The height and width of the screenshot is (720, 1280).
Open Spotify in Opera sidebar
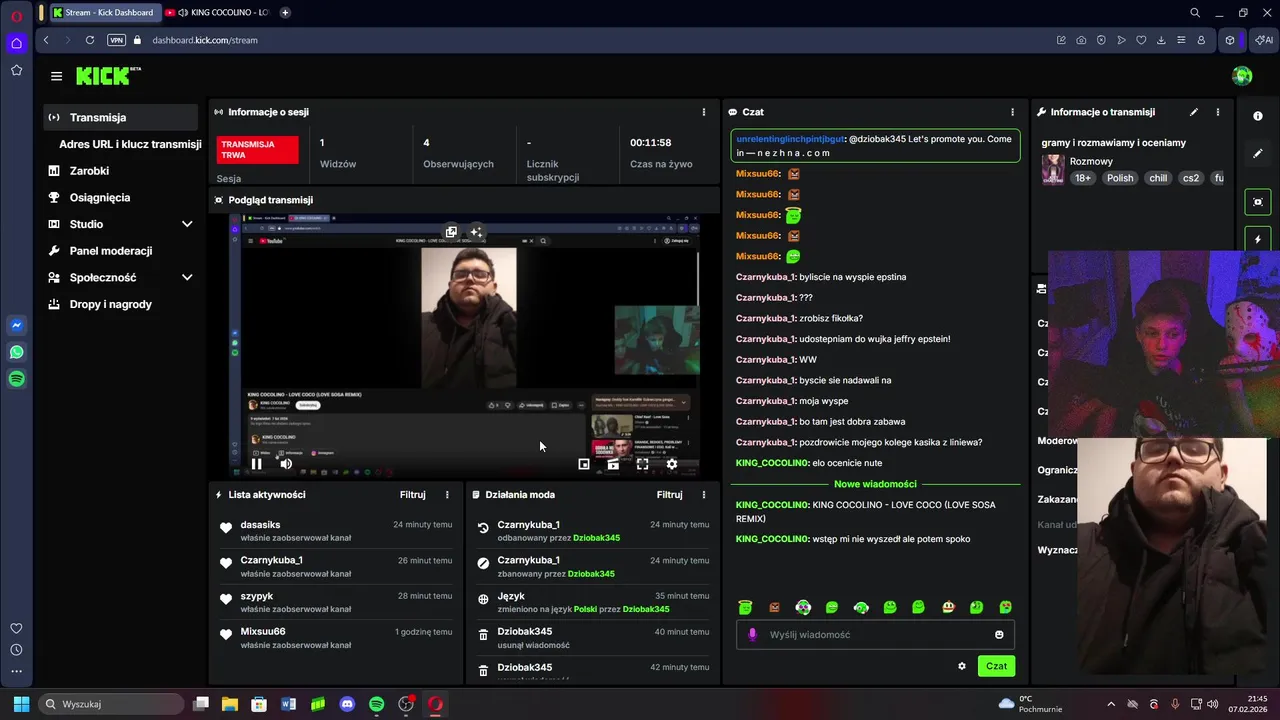(x=16, y=379)
